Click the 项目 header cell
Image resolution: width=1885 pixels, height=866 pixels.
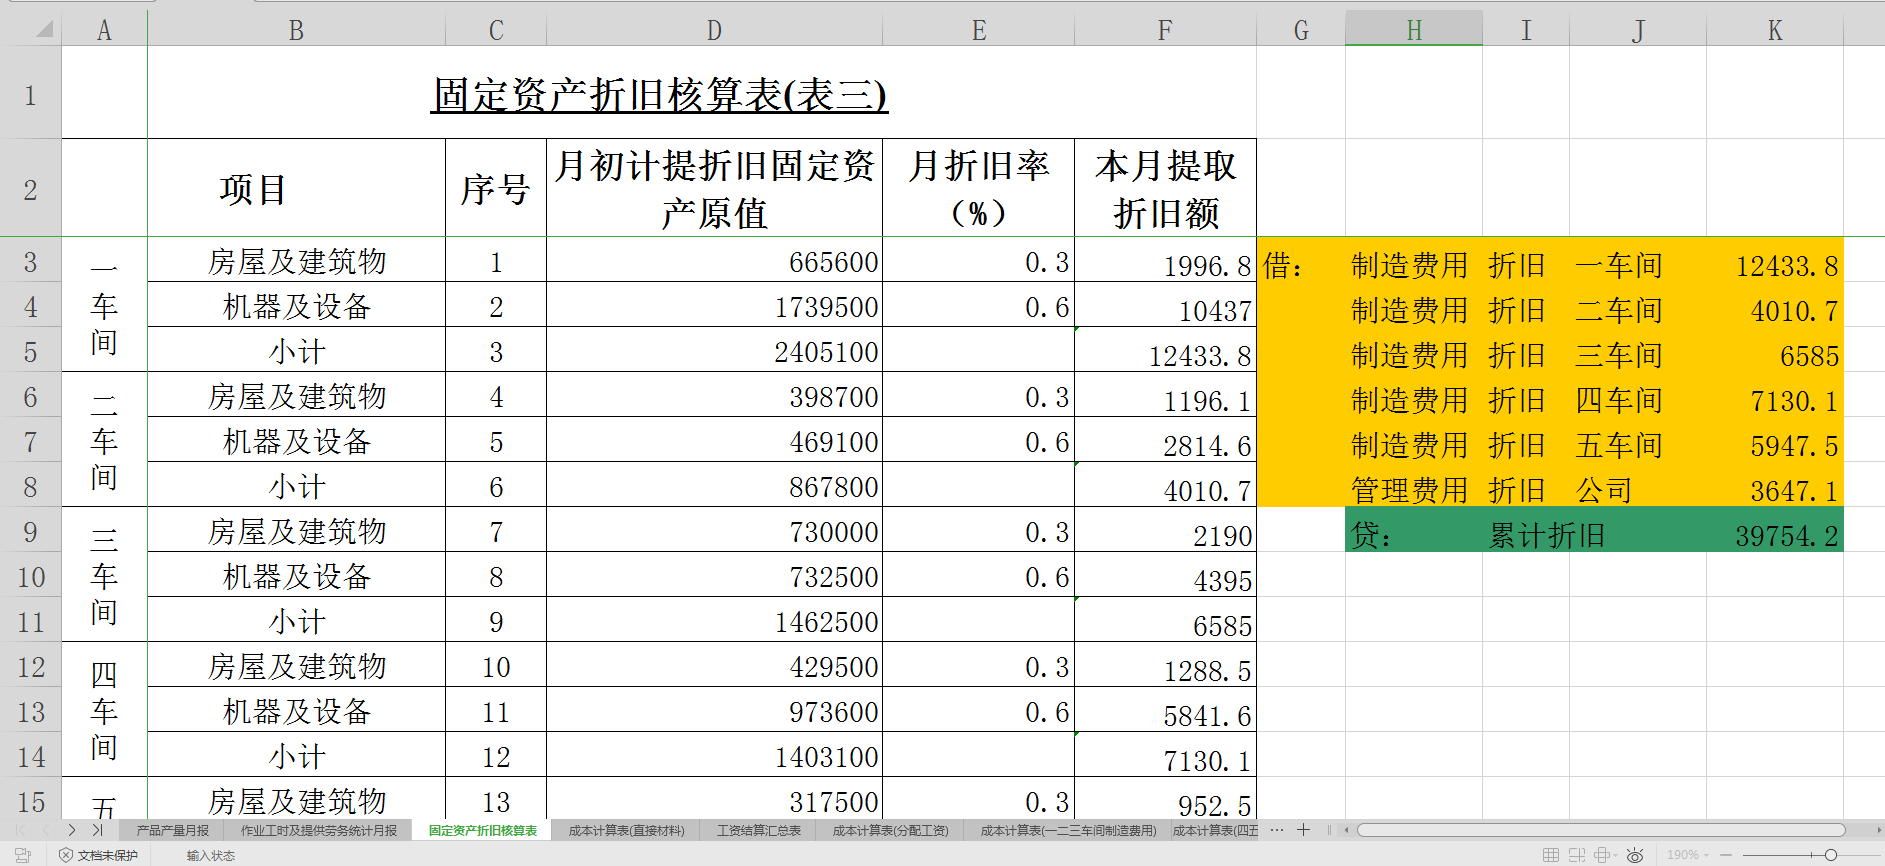296,188
